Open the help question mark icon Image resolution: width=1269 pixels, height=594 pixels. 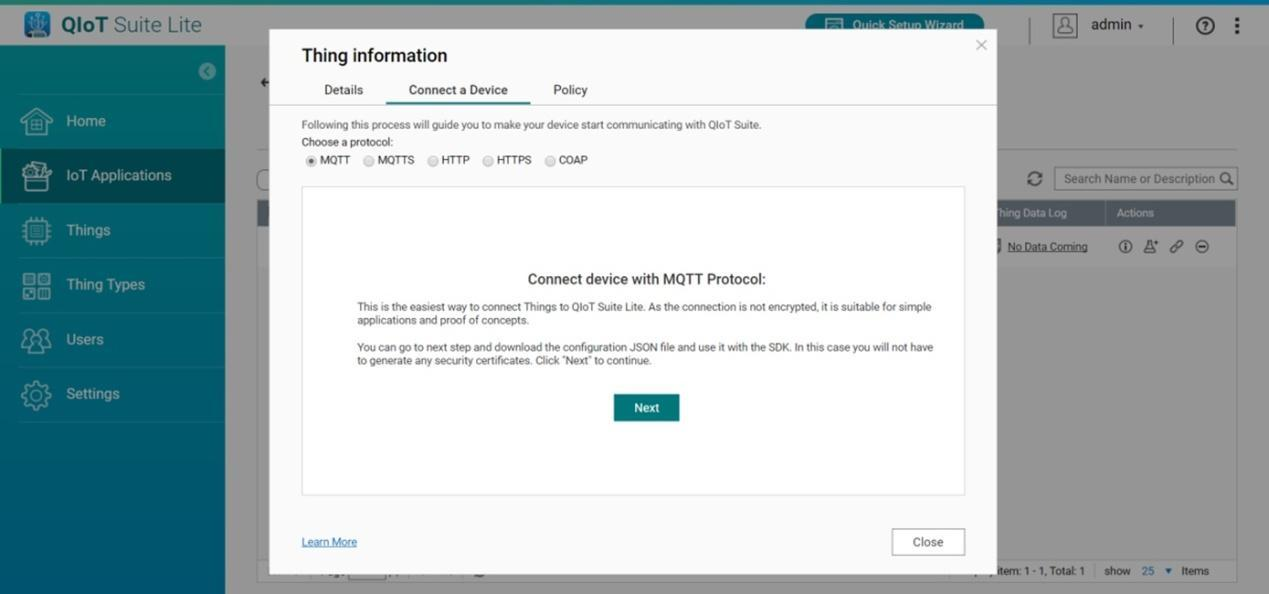click(x=1205, y=26)
